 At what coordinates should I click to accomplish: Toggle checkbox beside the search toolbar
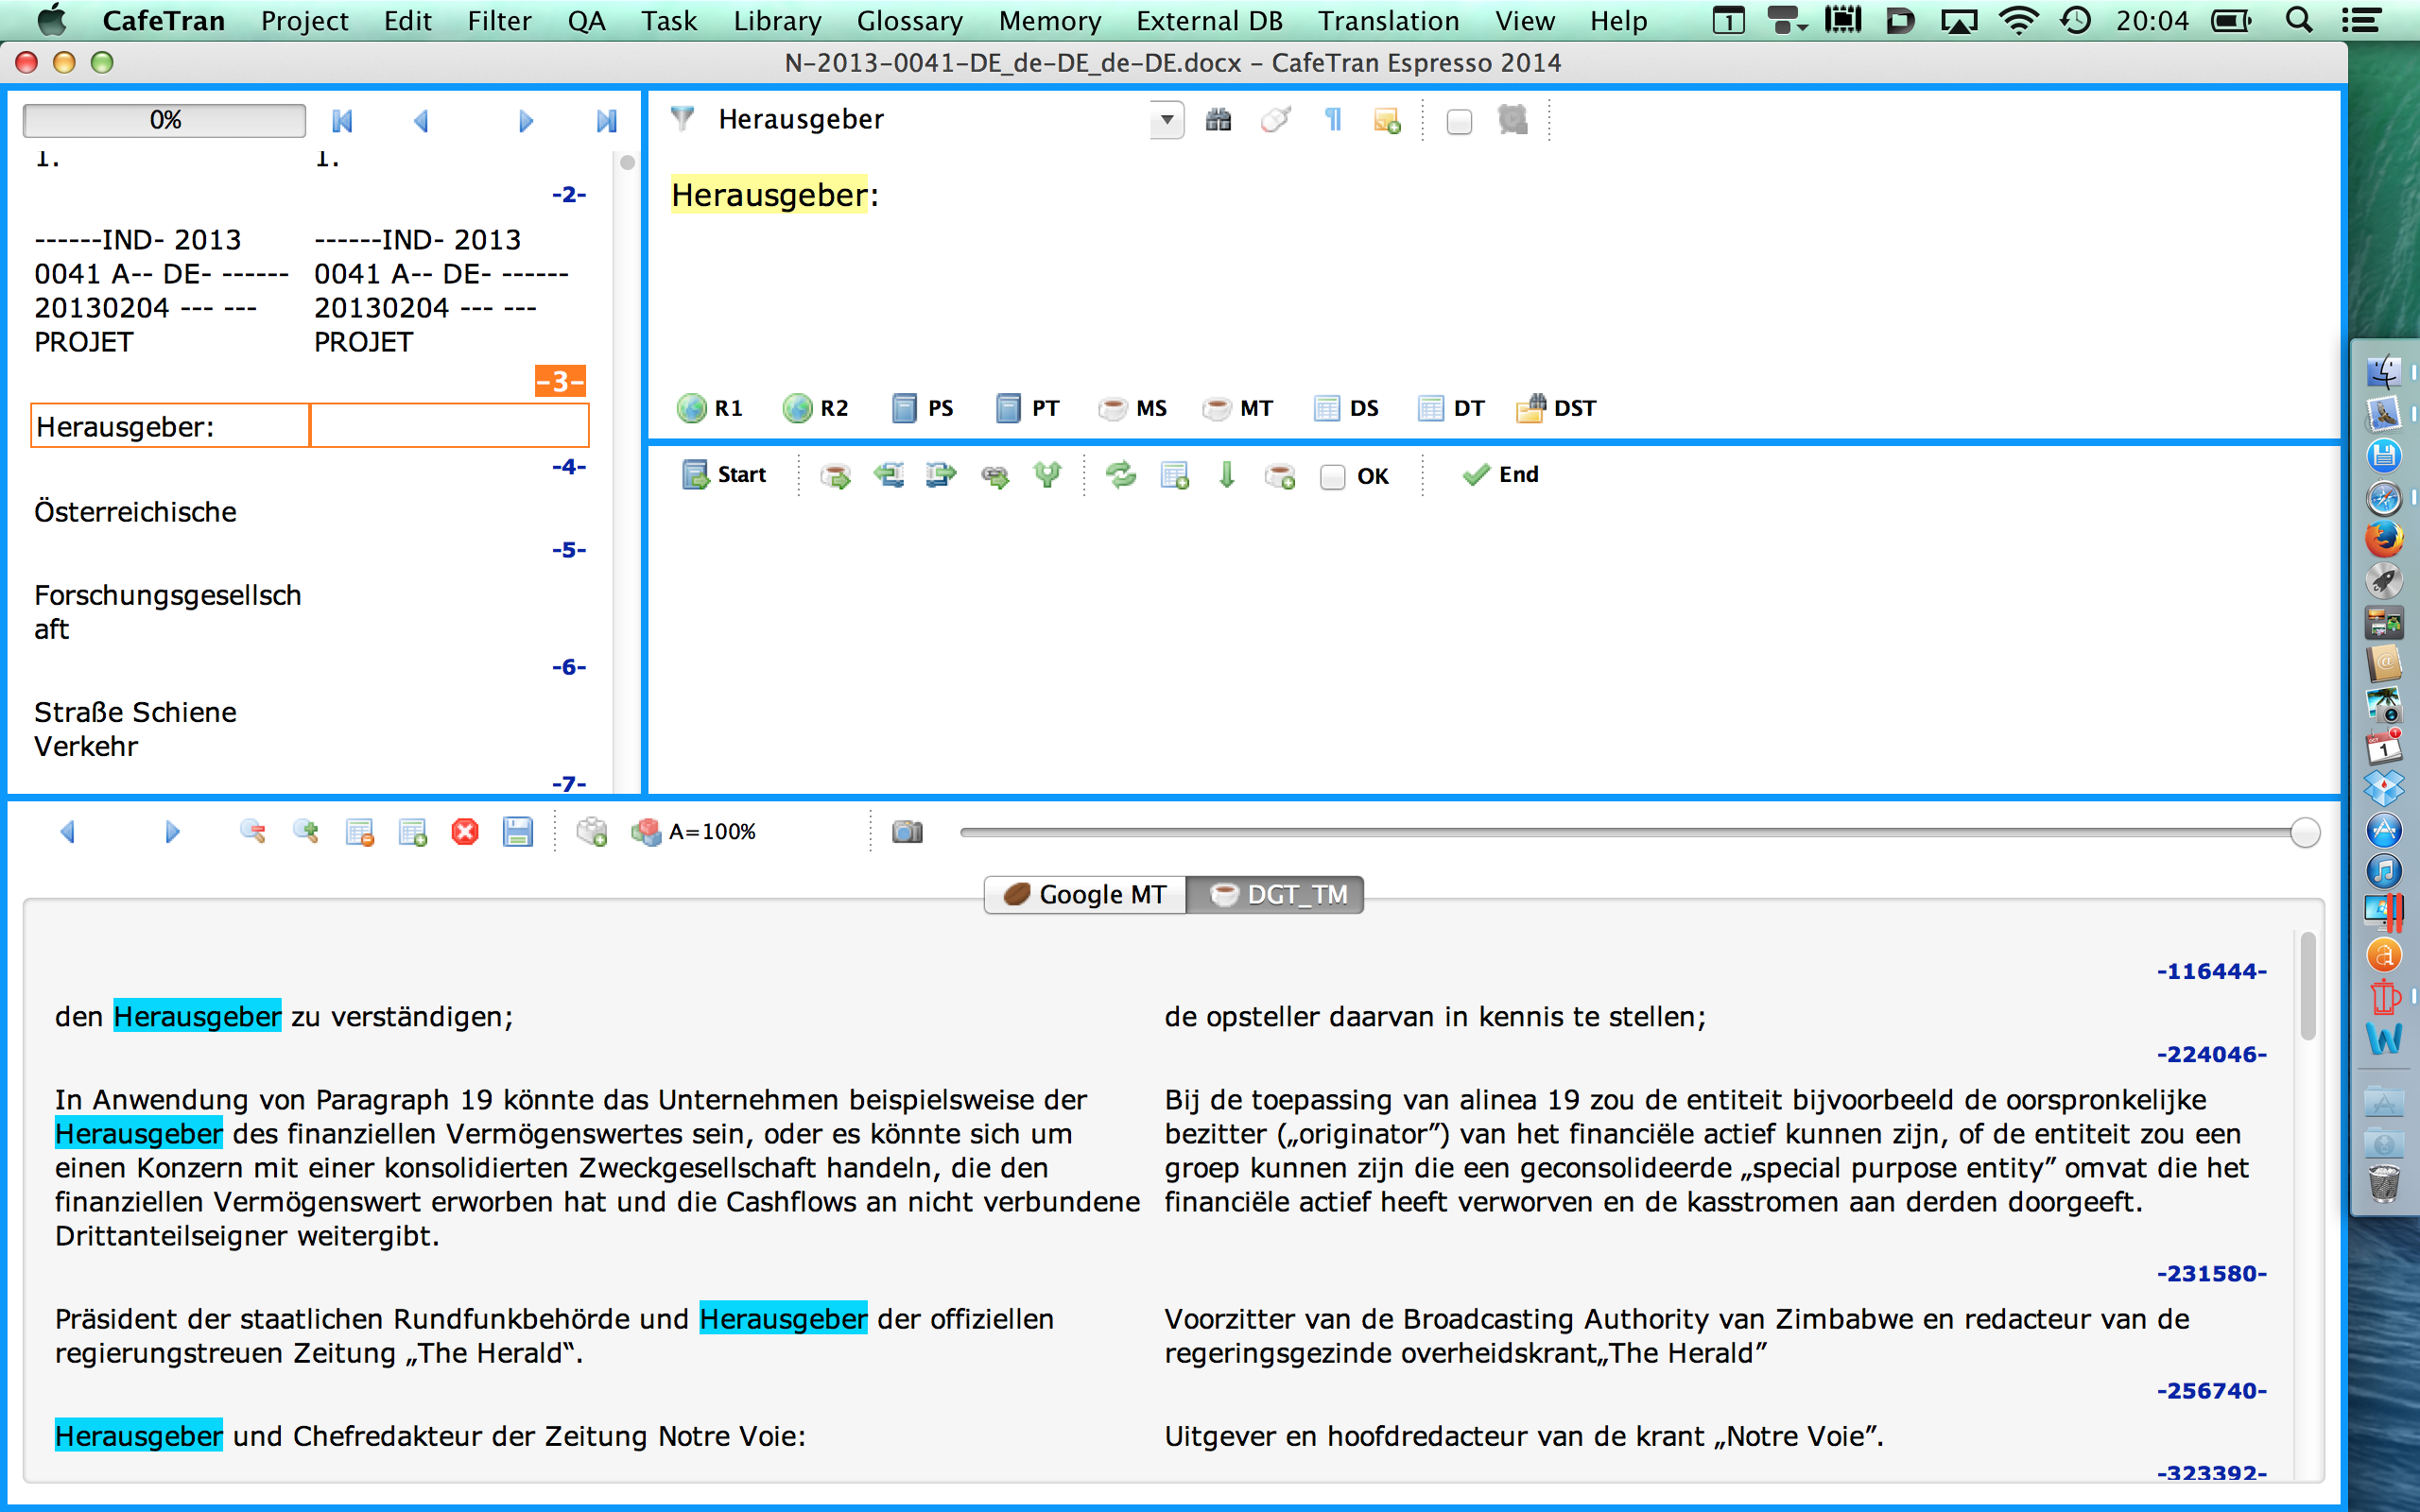1459,122
